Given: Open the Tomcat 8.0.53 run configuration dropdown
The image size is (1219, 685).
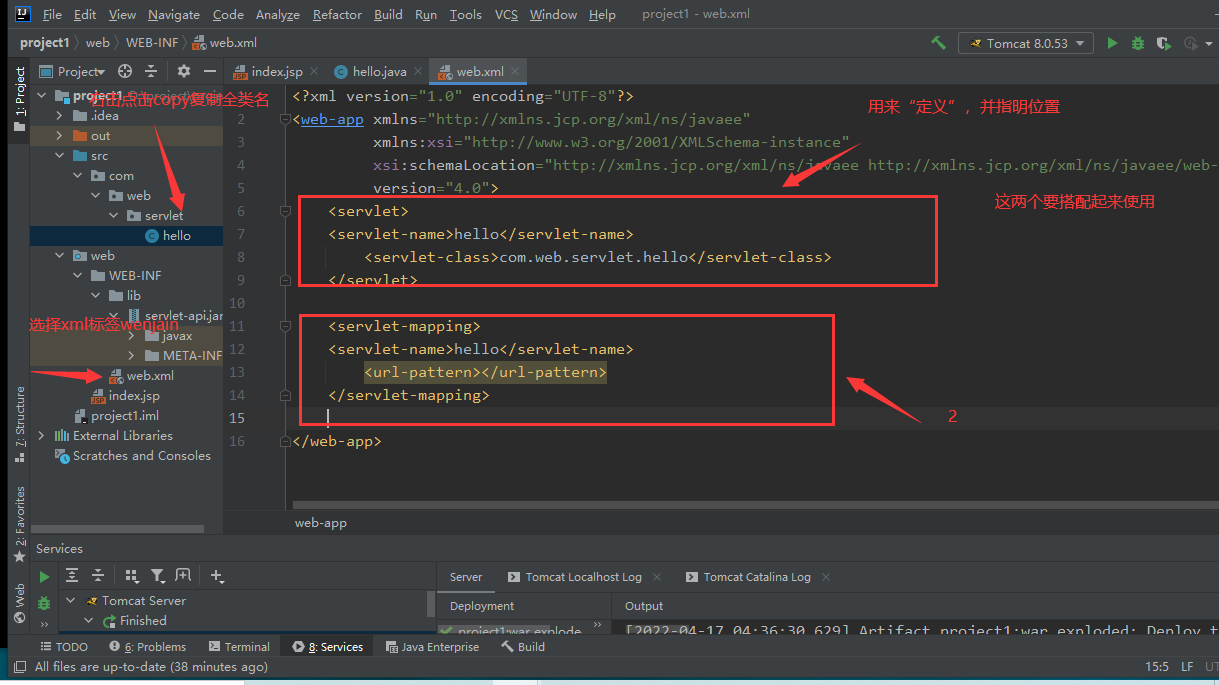Looking at the screenshot, I should point(1026,43).
